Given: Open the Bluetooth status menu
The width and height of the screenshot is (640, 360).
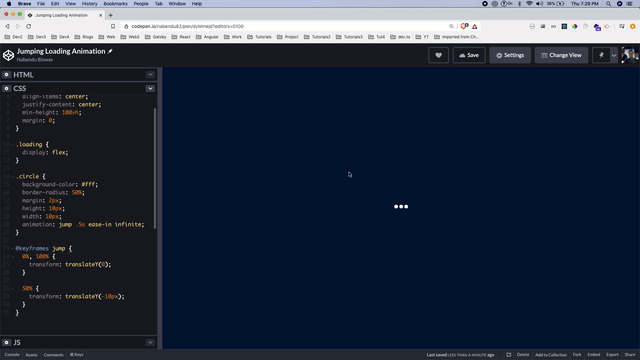Looking at the screenshot, I should pyautogui.click(x=520, y=4).
